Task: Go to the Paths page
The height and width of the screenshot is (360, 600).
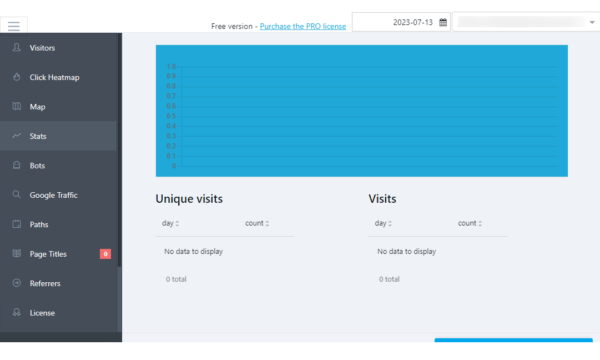Action: pos(58,225)
